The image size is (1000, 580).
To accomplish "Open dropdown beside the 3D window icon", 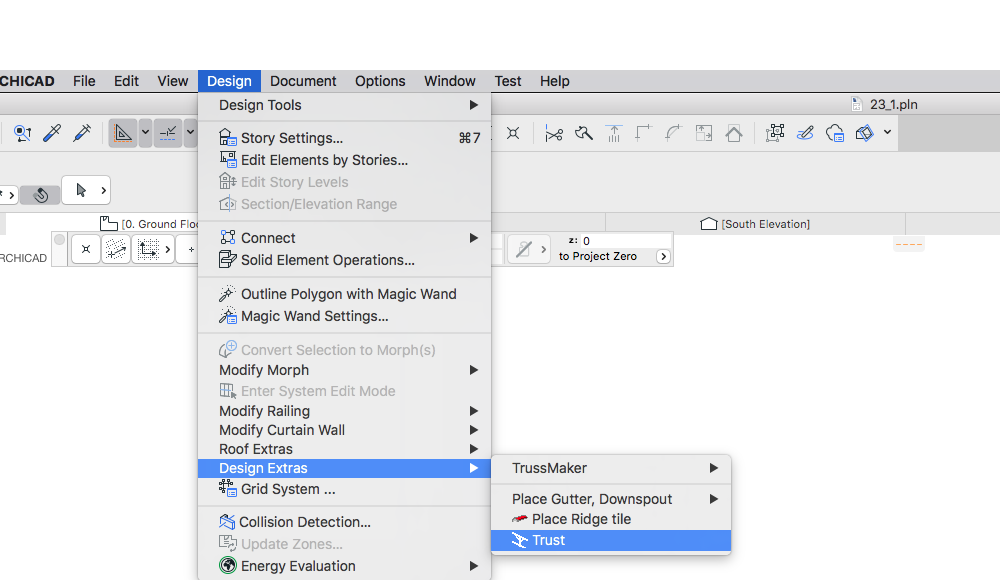I will click(x=887, y=133).
